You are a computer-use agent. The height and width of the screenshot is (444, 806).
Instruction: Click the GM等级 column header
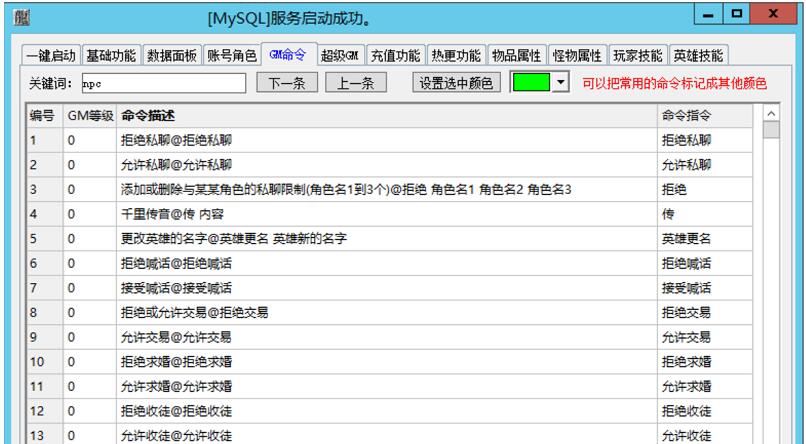tap(89, 117)
